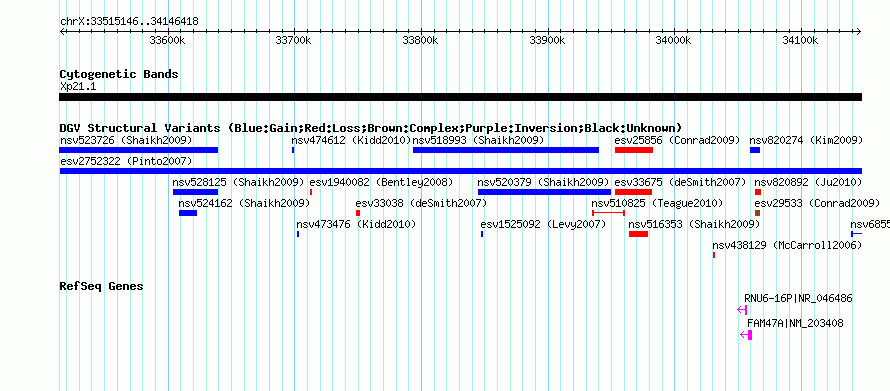This screenshot has width=890, height=391.
Task: Click the nsv510825 (Teague2010) red interval
Action: pyautogui.click(x=608, y=213)
